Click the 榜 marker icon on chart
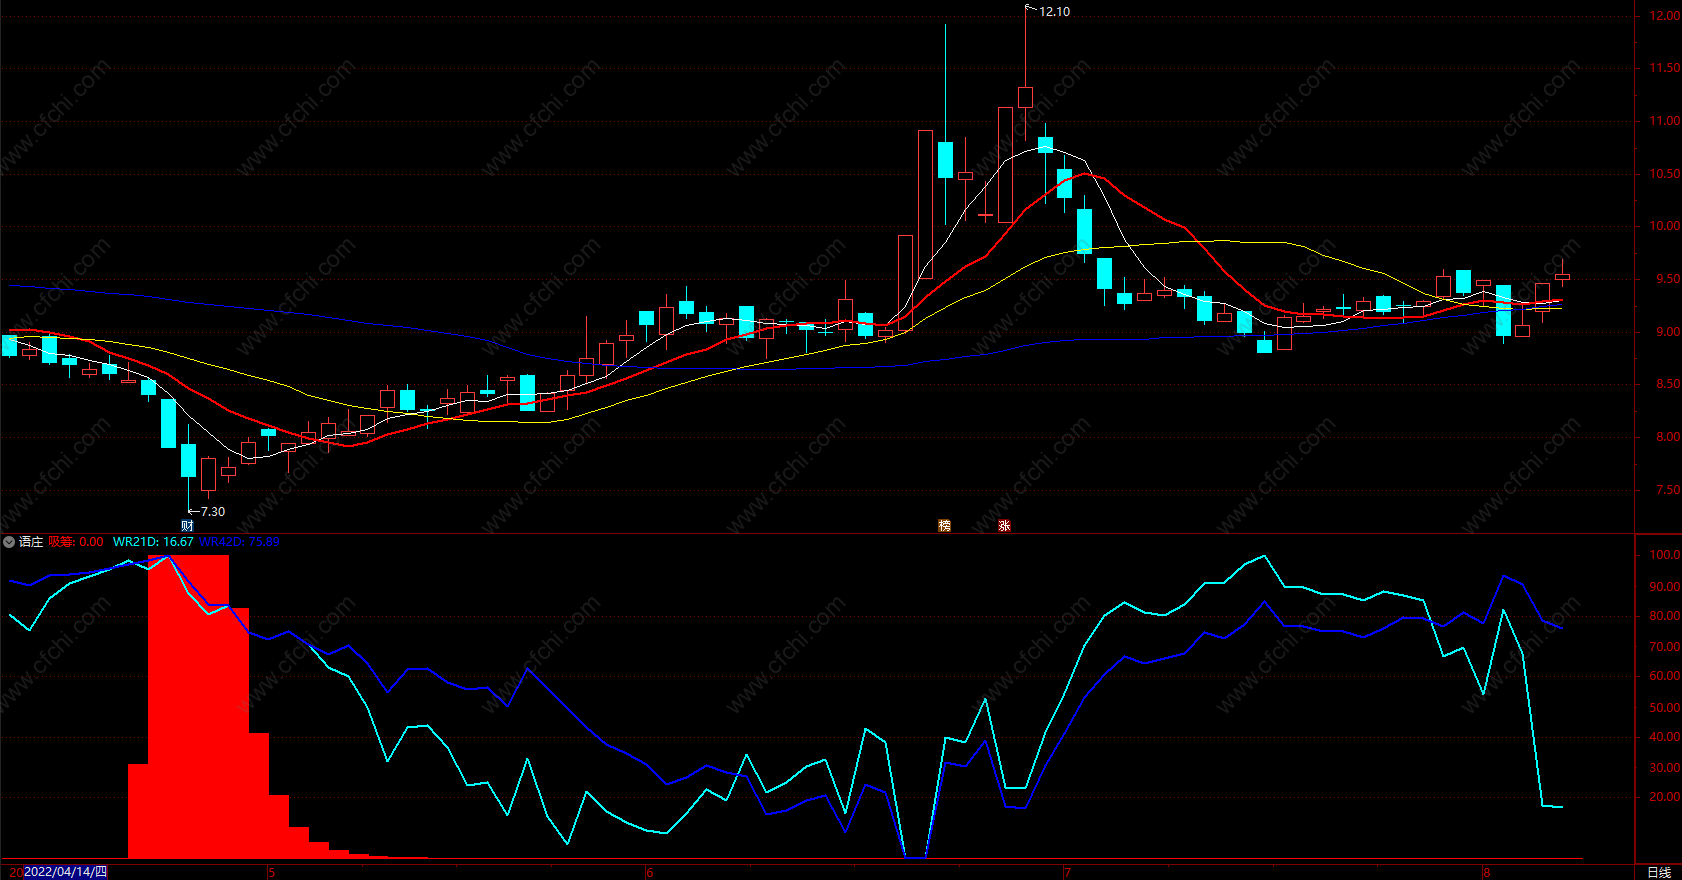The height and width of the screenshot is (880, 1682). [x=944, y=526]
